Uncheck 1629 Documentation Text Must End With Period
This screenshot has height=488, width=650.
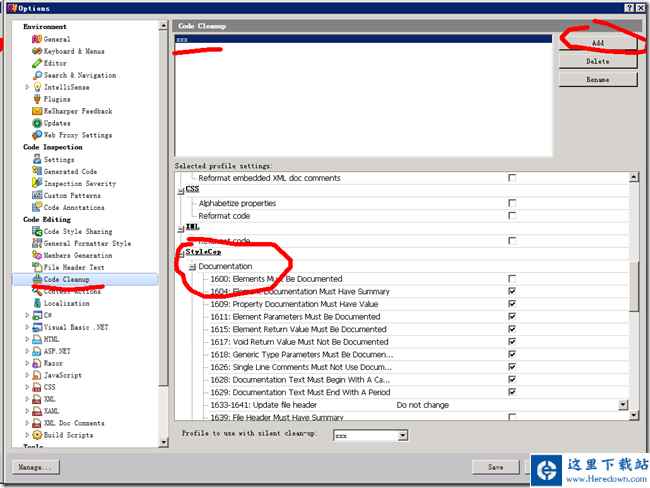coord(512,392)
